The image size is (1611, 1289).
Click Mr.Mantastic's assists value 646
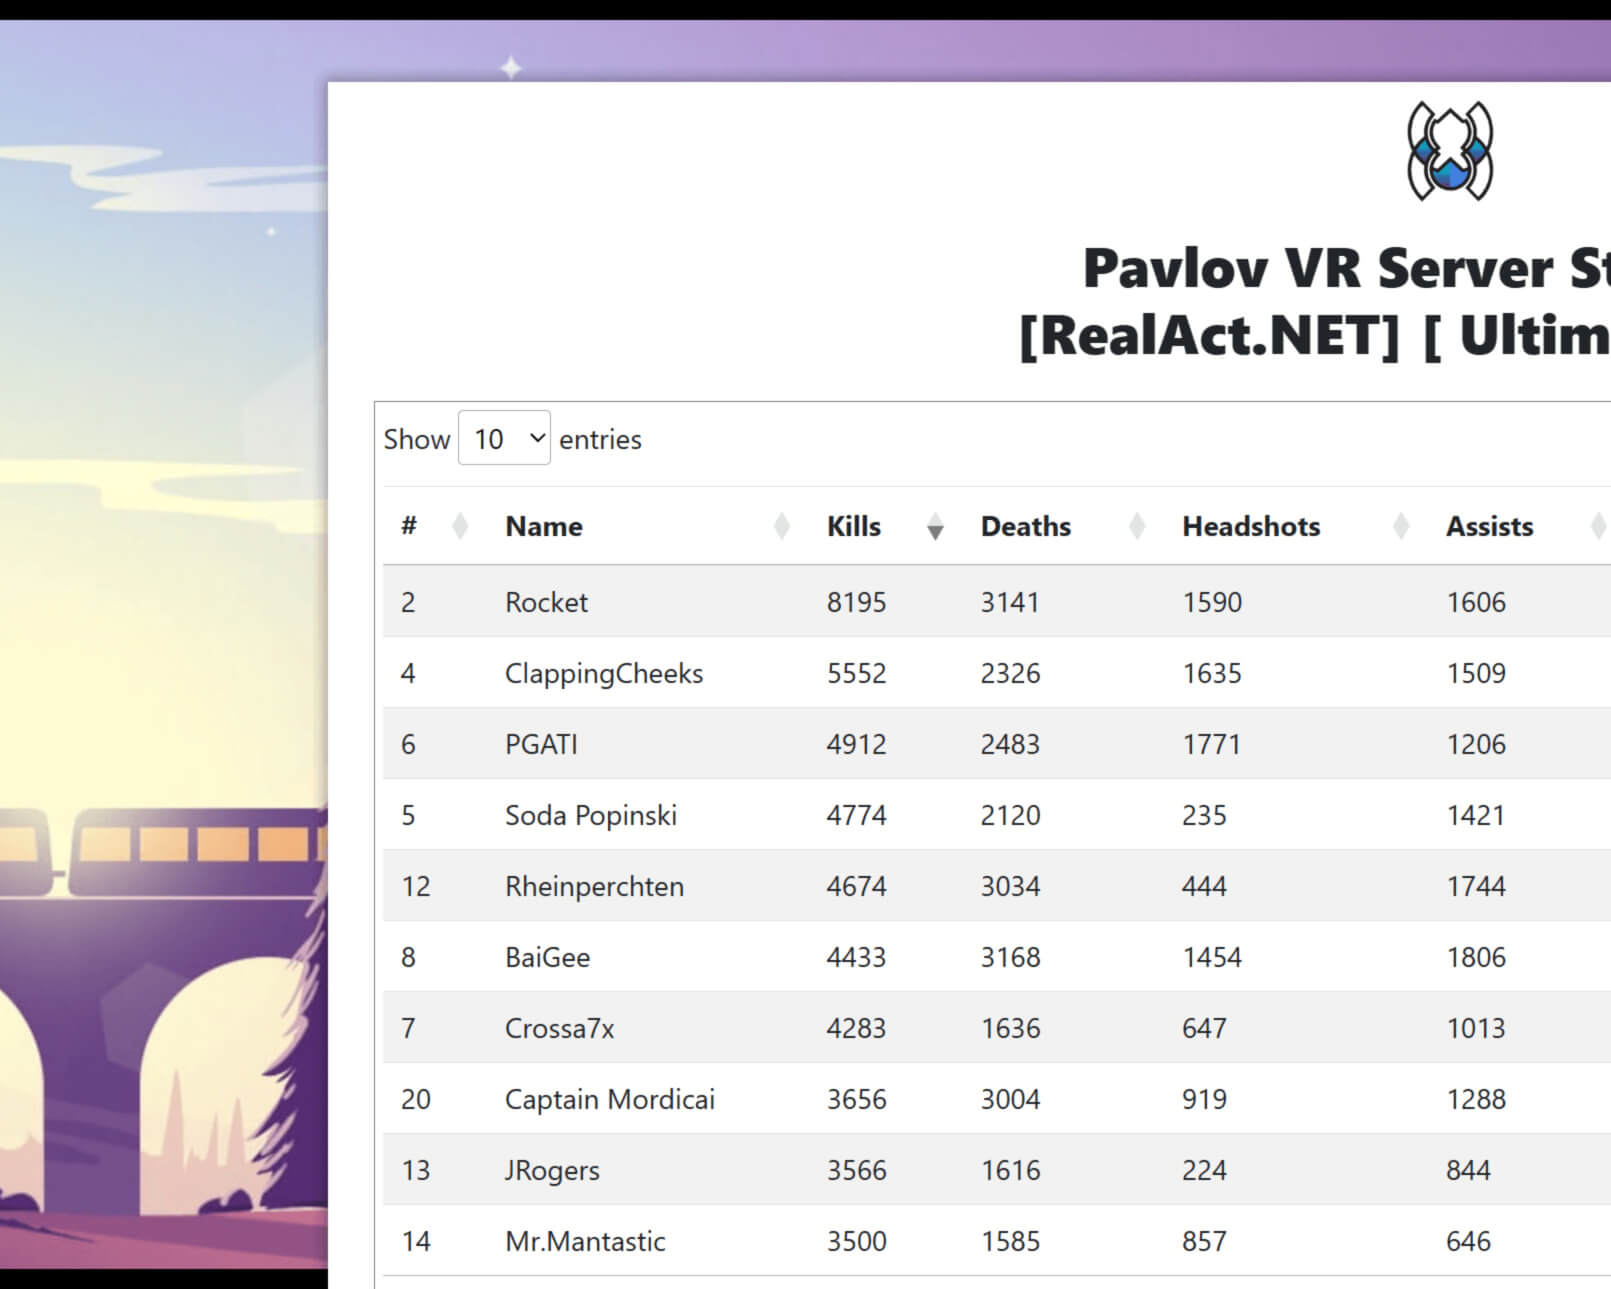point(1468,1241)
